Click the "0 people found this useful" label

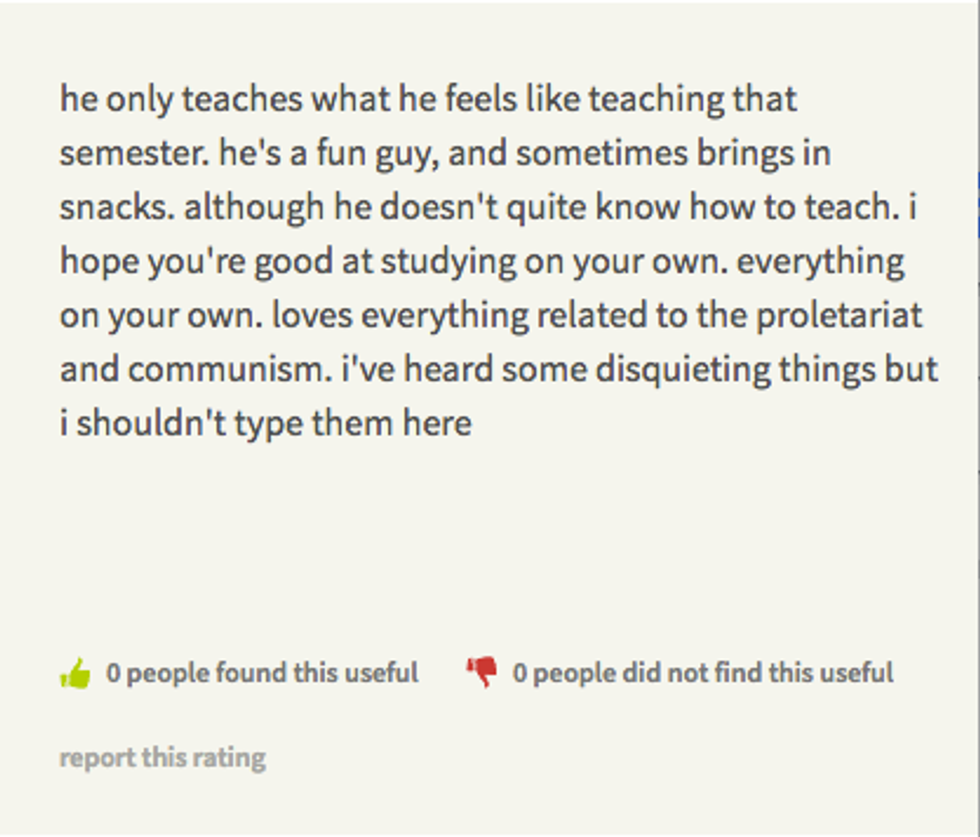(x=262, y=673)
